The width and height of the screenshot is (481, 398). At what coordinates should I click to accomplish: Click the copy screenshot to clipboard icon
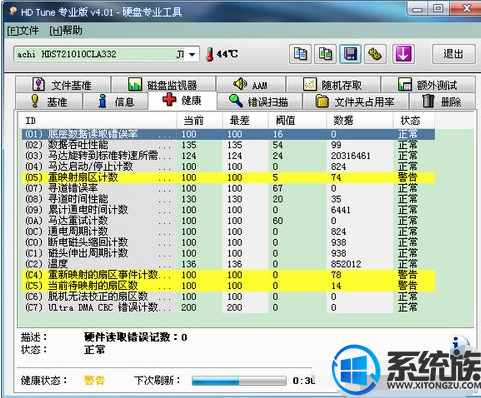click(x=325, y=54)
